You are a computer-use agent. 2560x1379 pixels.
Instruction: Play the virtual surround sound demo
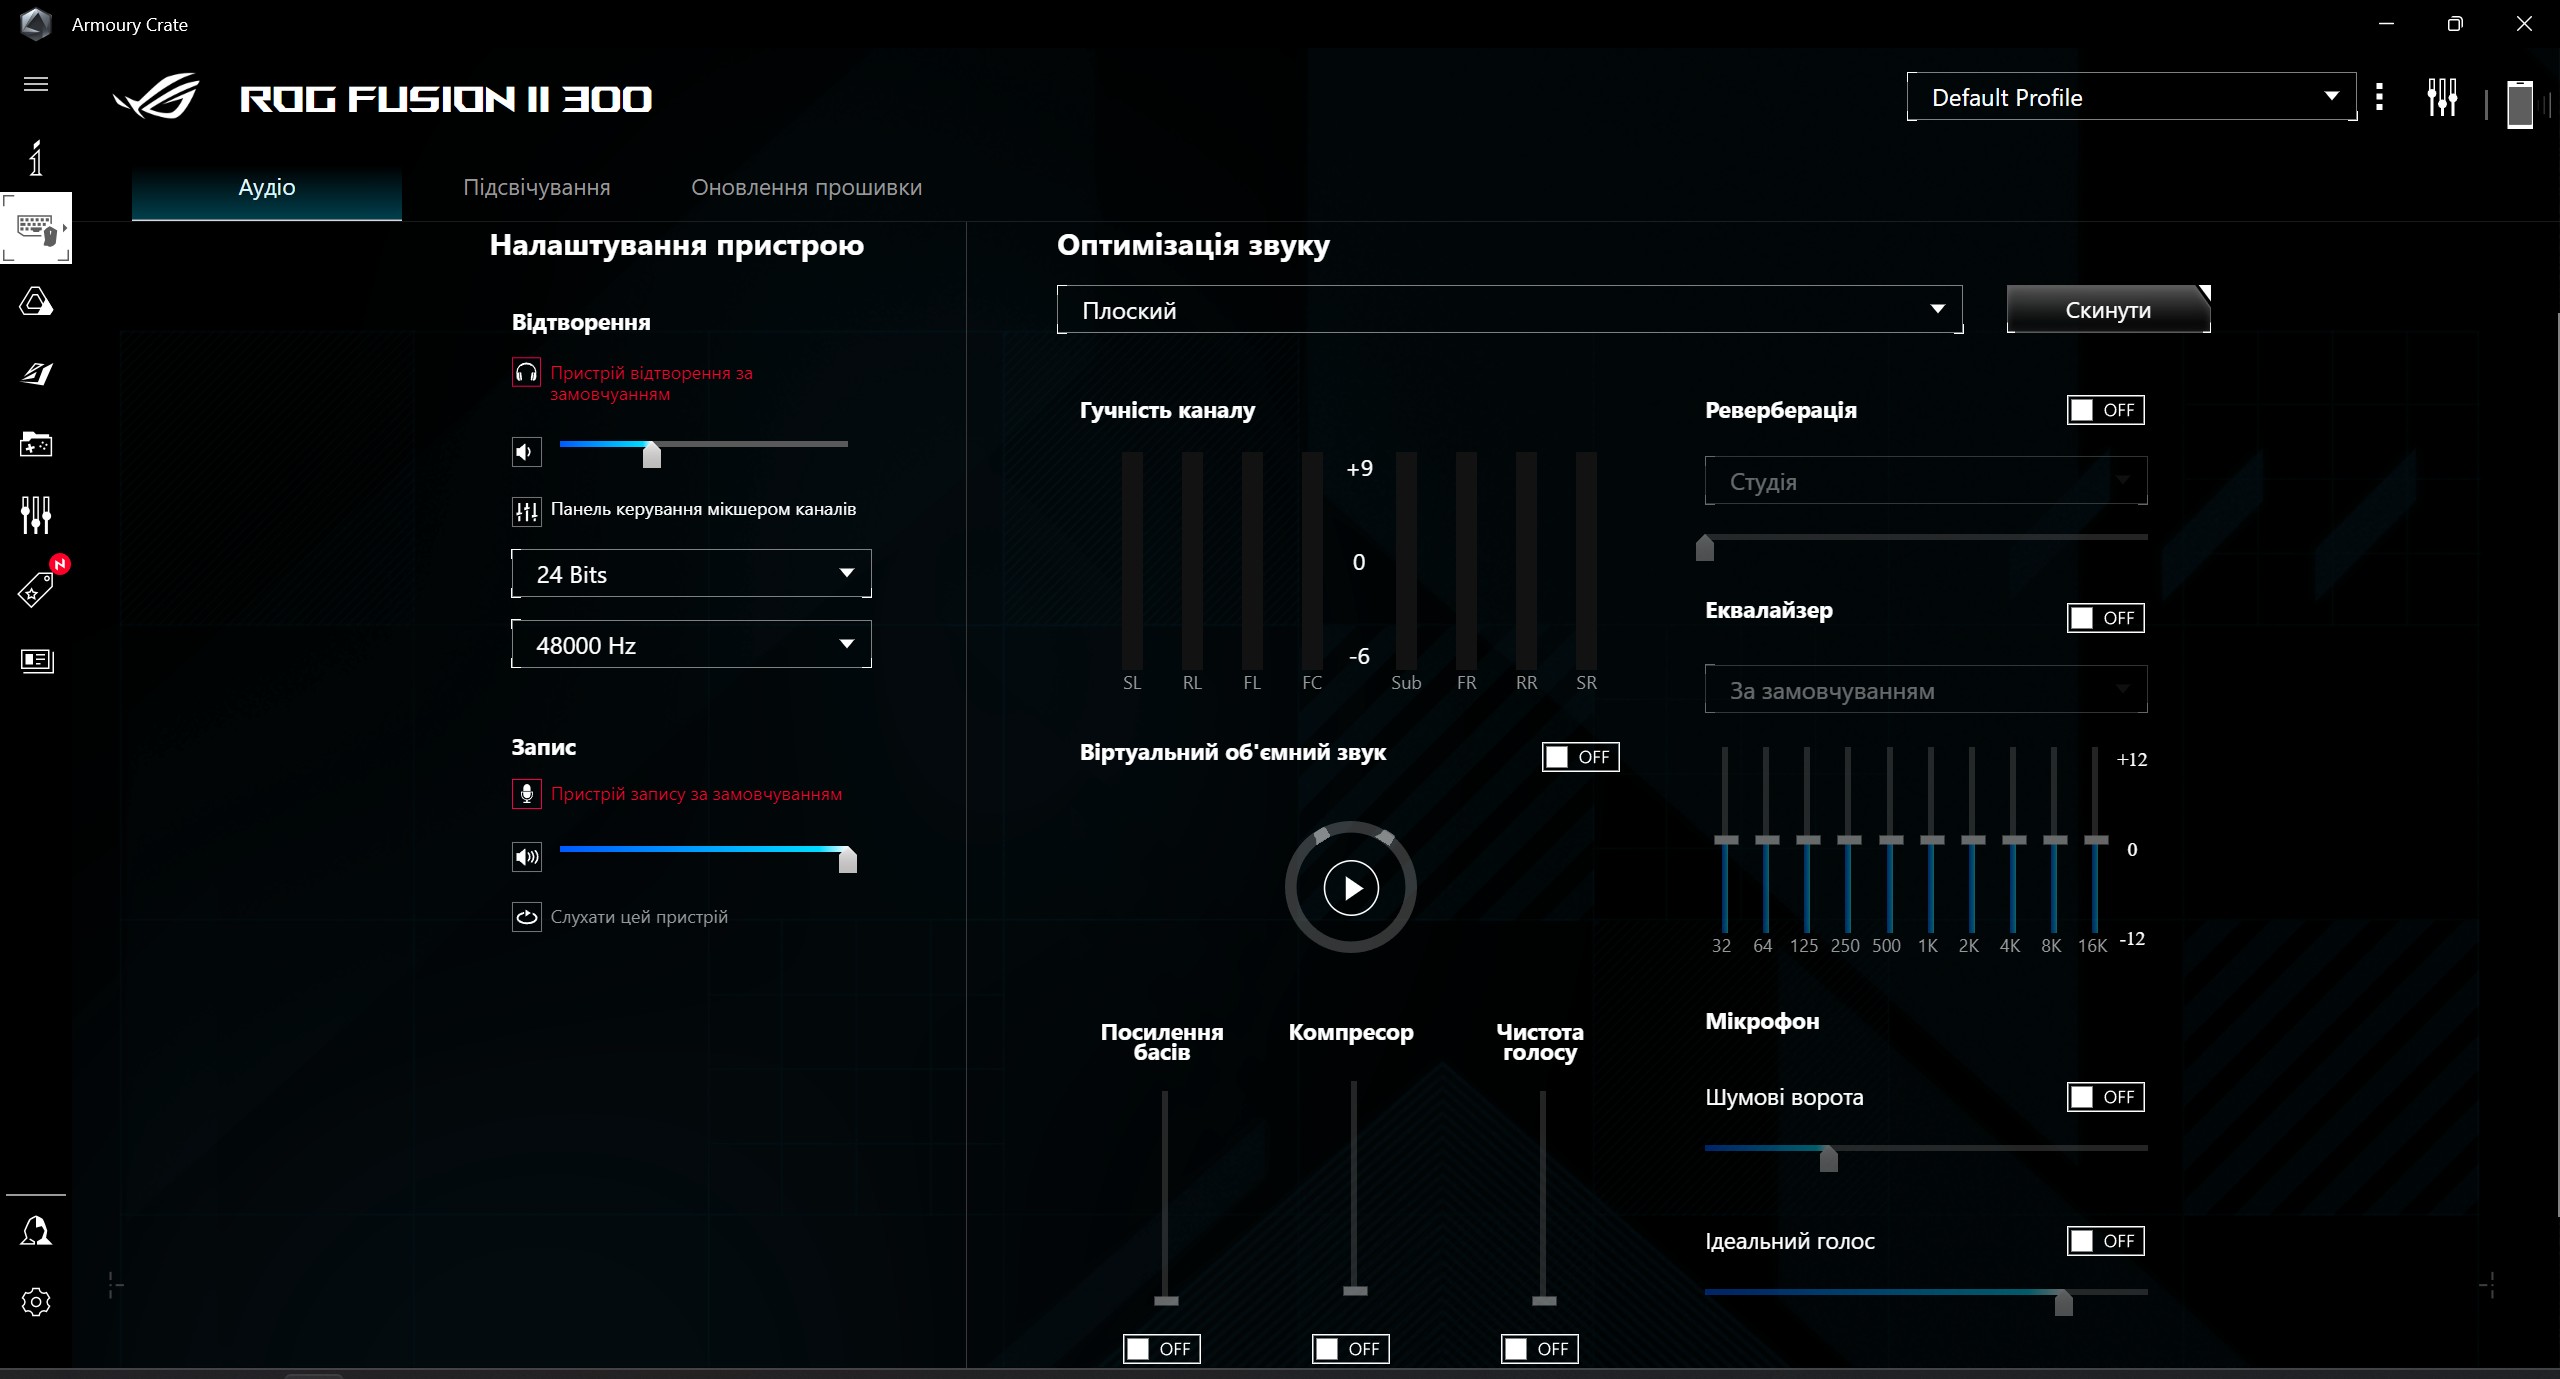[x=1351, y=888]
